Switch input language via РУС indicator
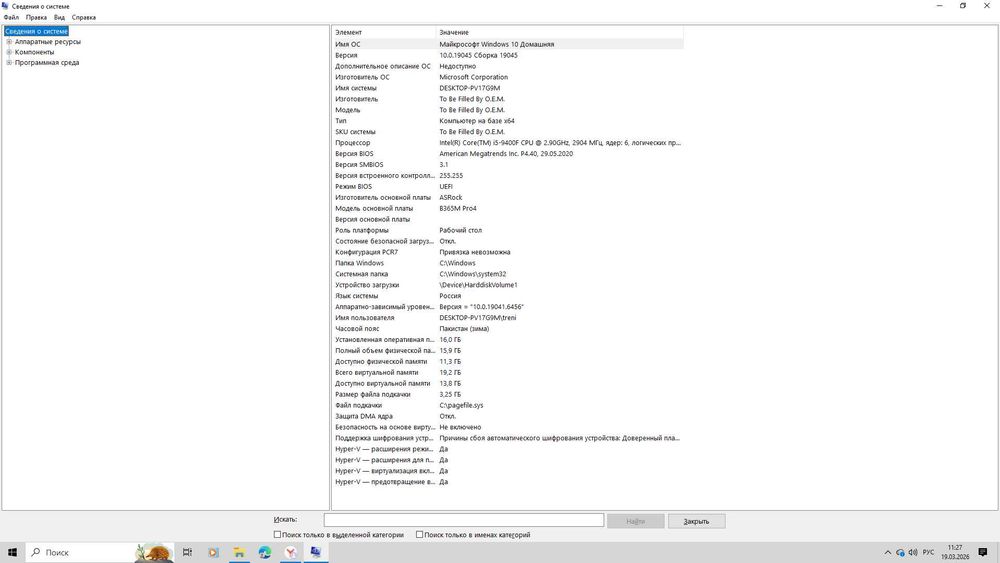Viewport: 1000px width, 563px height. 929,552
